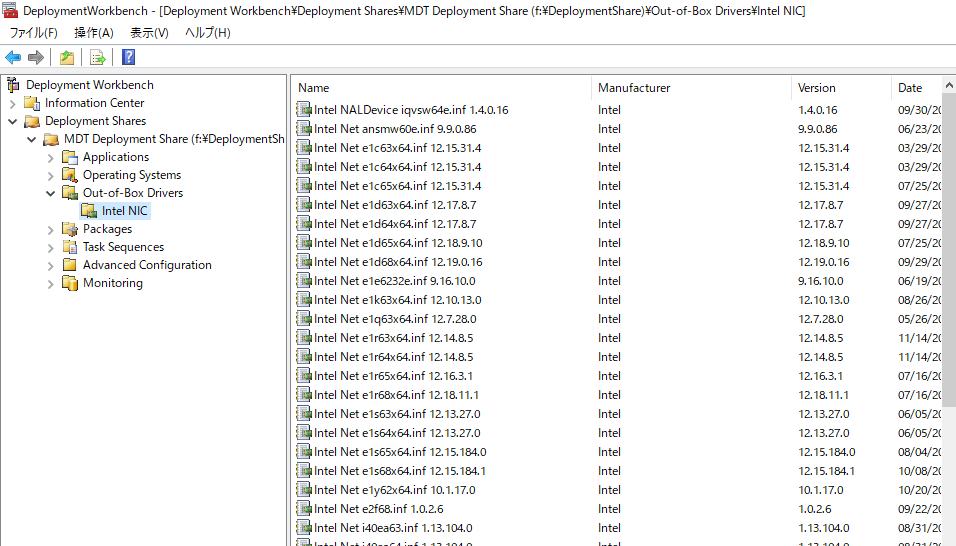This screenshot has width=956, height=546.
Task: Click the driver icon for e1k63x64.inf
Action: click(304, 299)
